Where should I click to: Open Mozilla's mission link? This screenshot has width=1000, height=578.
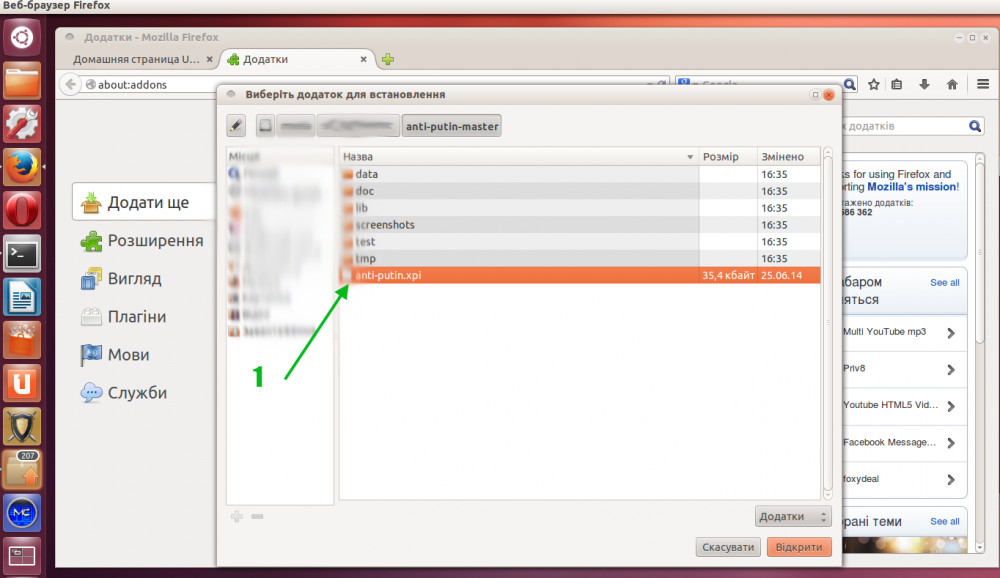911,187
